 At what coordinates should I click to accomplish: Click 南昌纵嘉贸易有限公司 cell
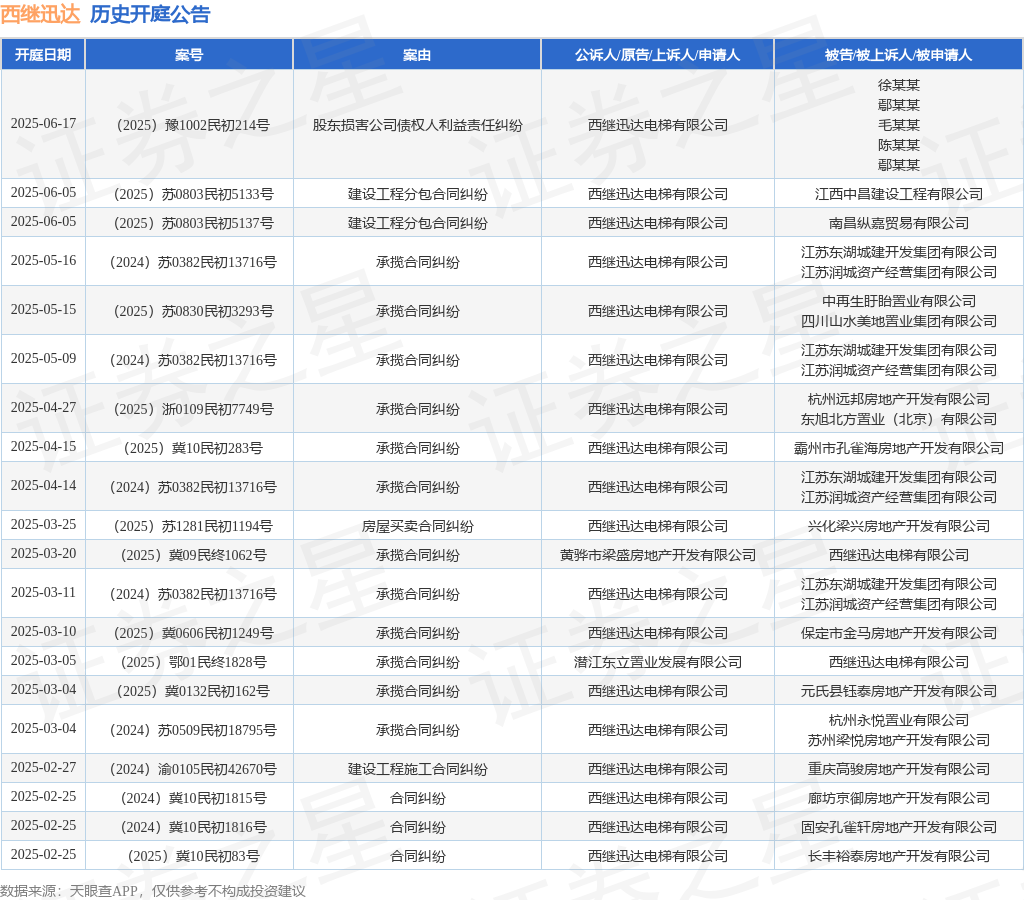point(899,223)
